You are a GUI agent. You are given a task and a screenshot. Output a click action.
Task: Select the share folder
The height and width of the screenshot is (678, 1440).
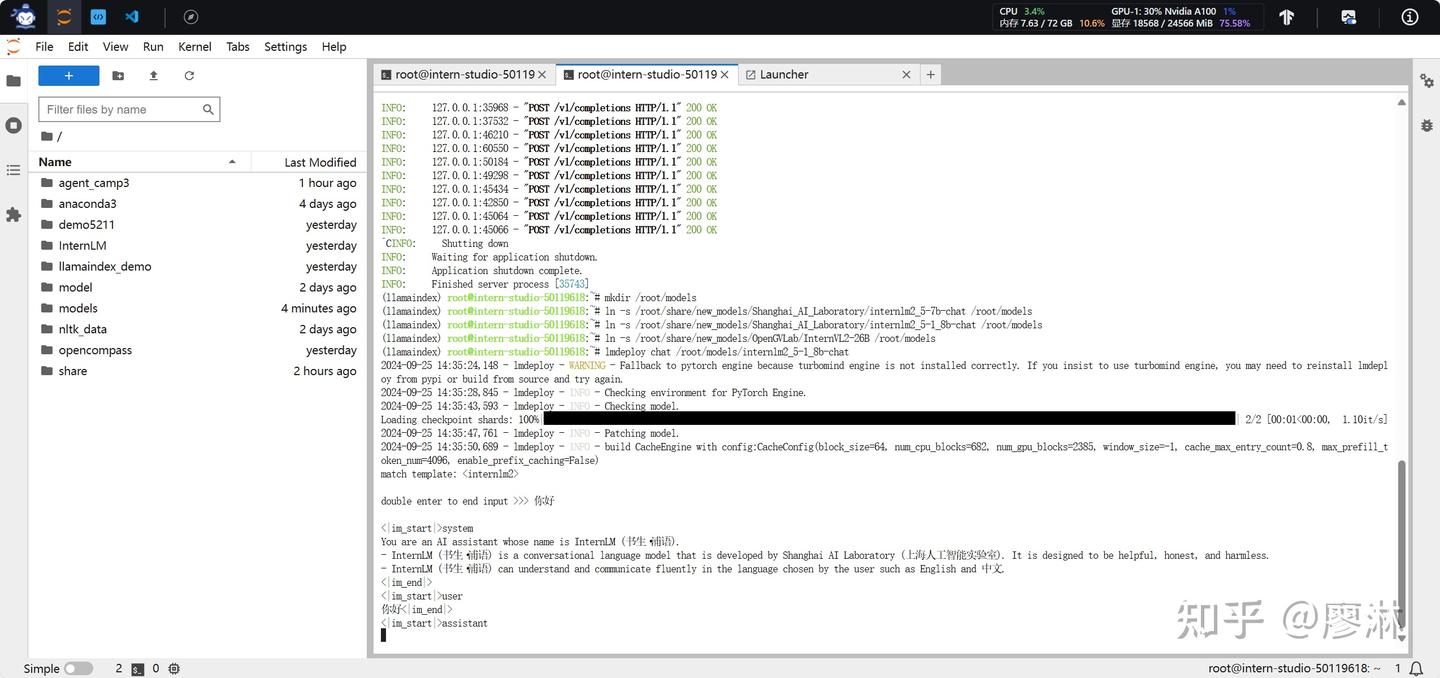click(x=198, y=371)
